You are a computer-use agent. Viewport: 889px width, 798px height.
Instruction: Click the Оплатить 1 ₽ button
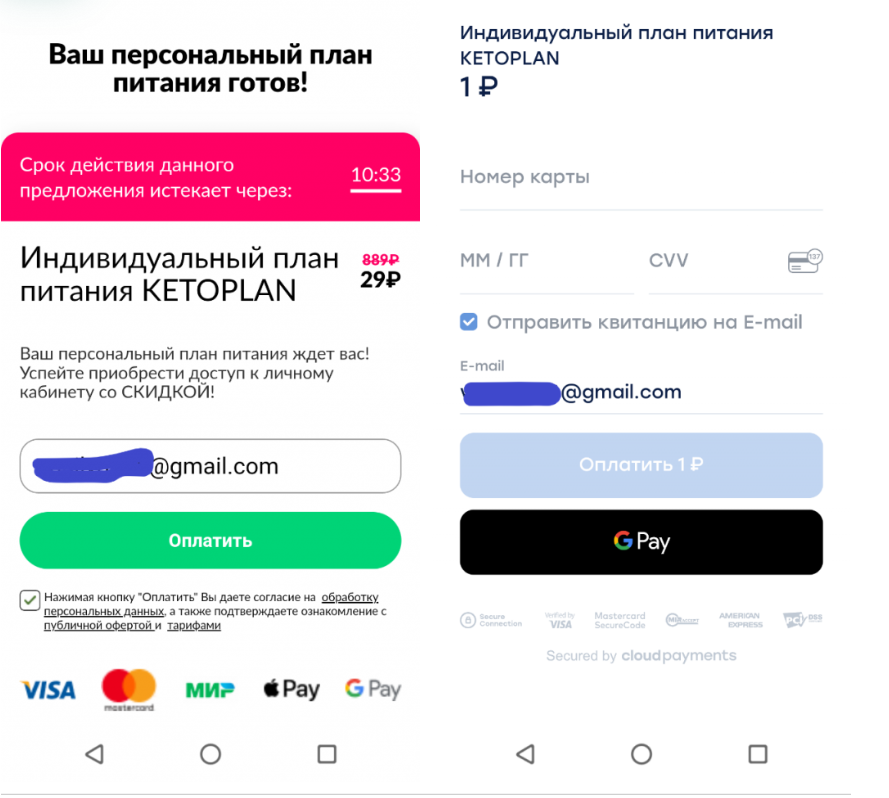click(x=641, y=465)
